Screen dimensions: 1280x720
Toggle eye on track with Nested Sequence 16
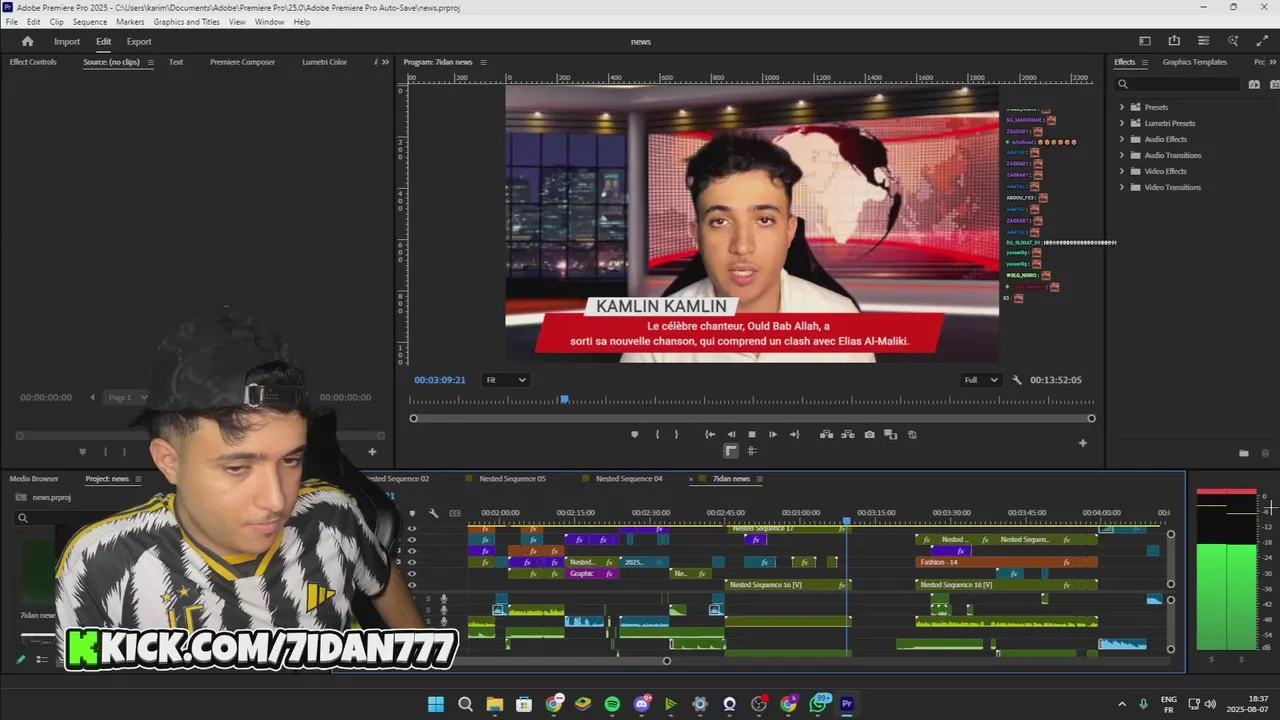[x=411, y=584]
